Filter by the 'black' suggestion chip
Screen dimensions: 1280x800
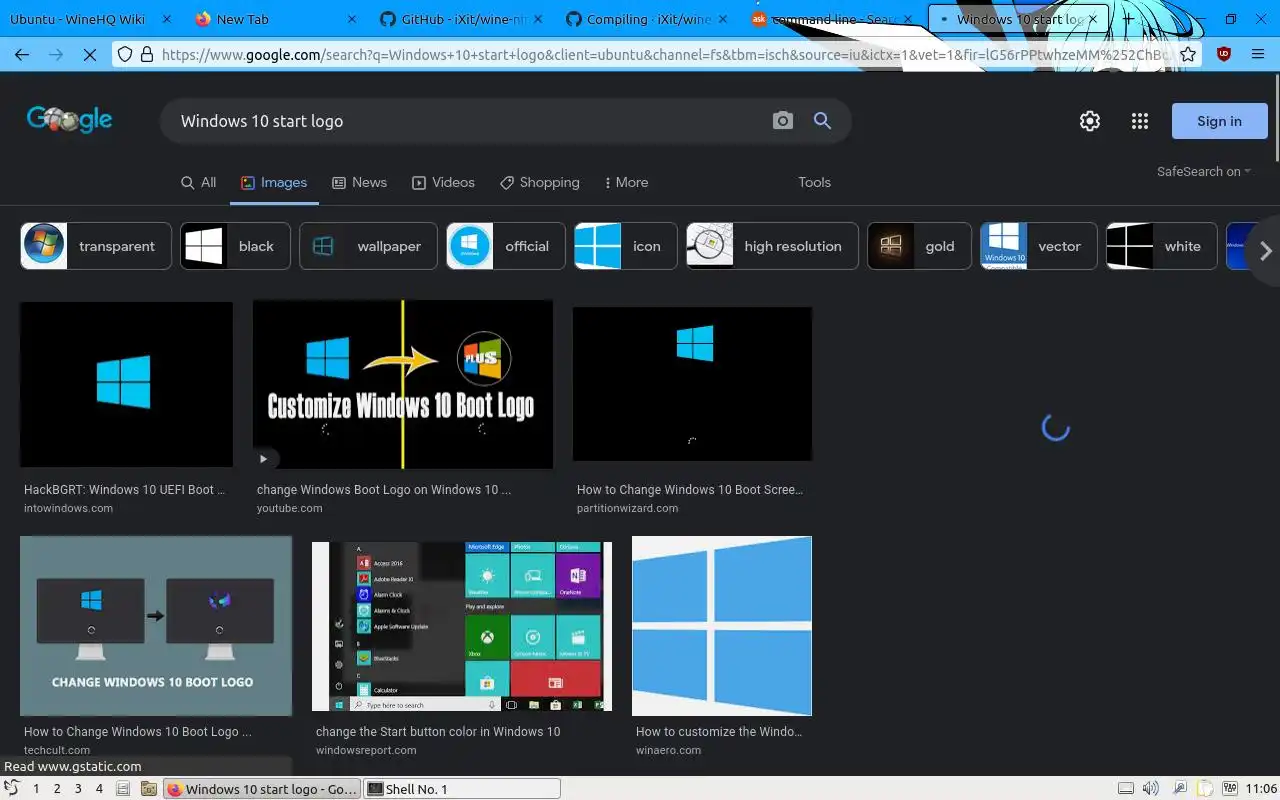(x=235, y=246)
